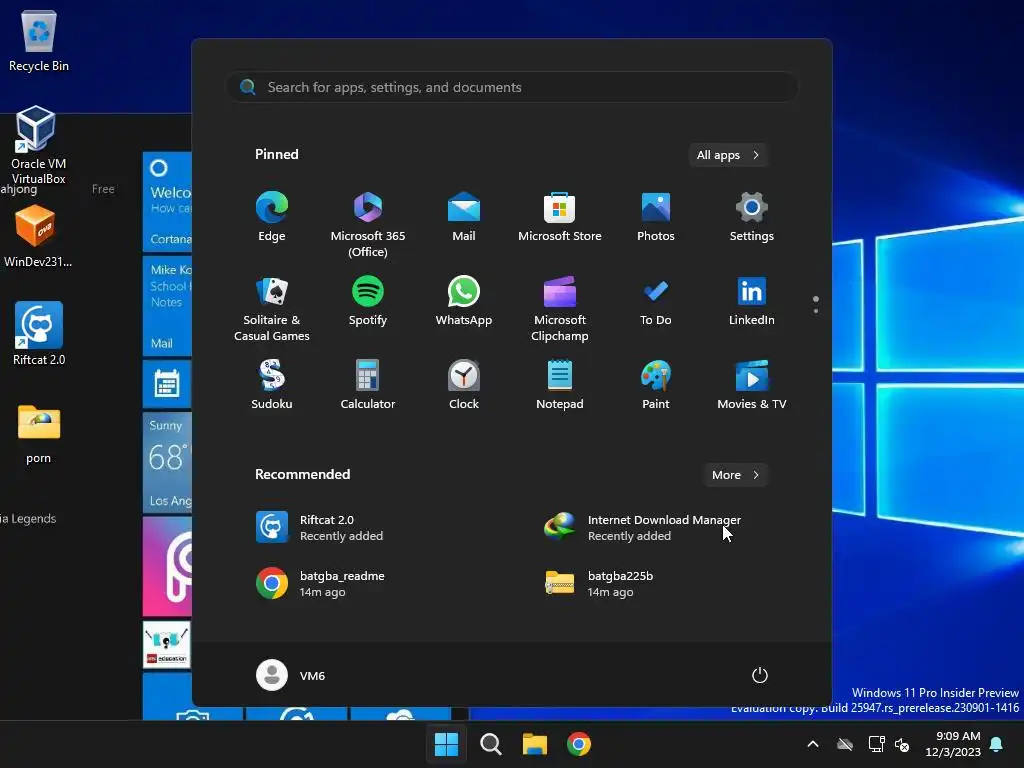Launch LinkedIn

coord(752,302)
